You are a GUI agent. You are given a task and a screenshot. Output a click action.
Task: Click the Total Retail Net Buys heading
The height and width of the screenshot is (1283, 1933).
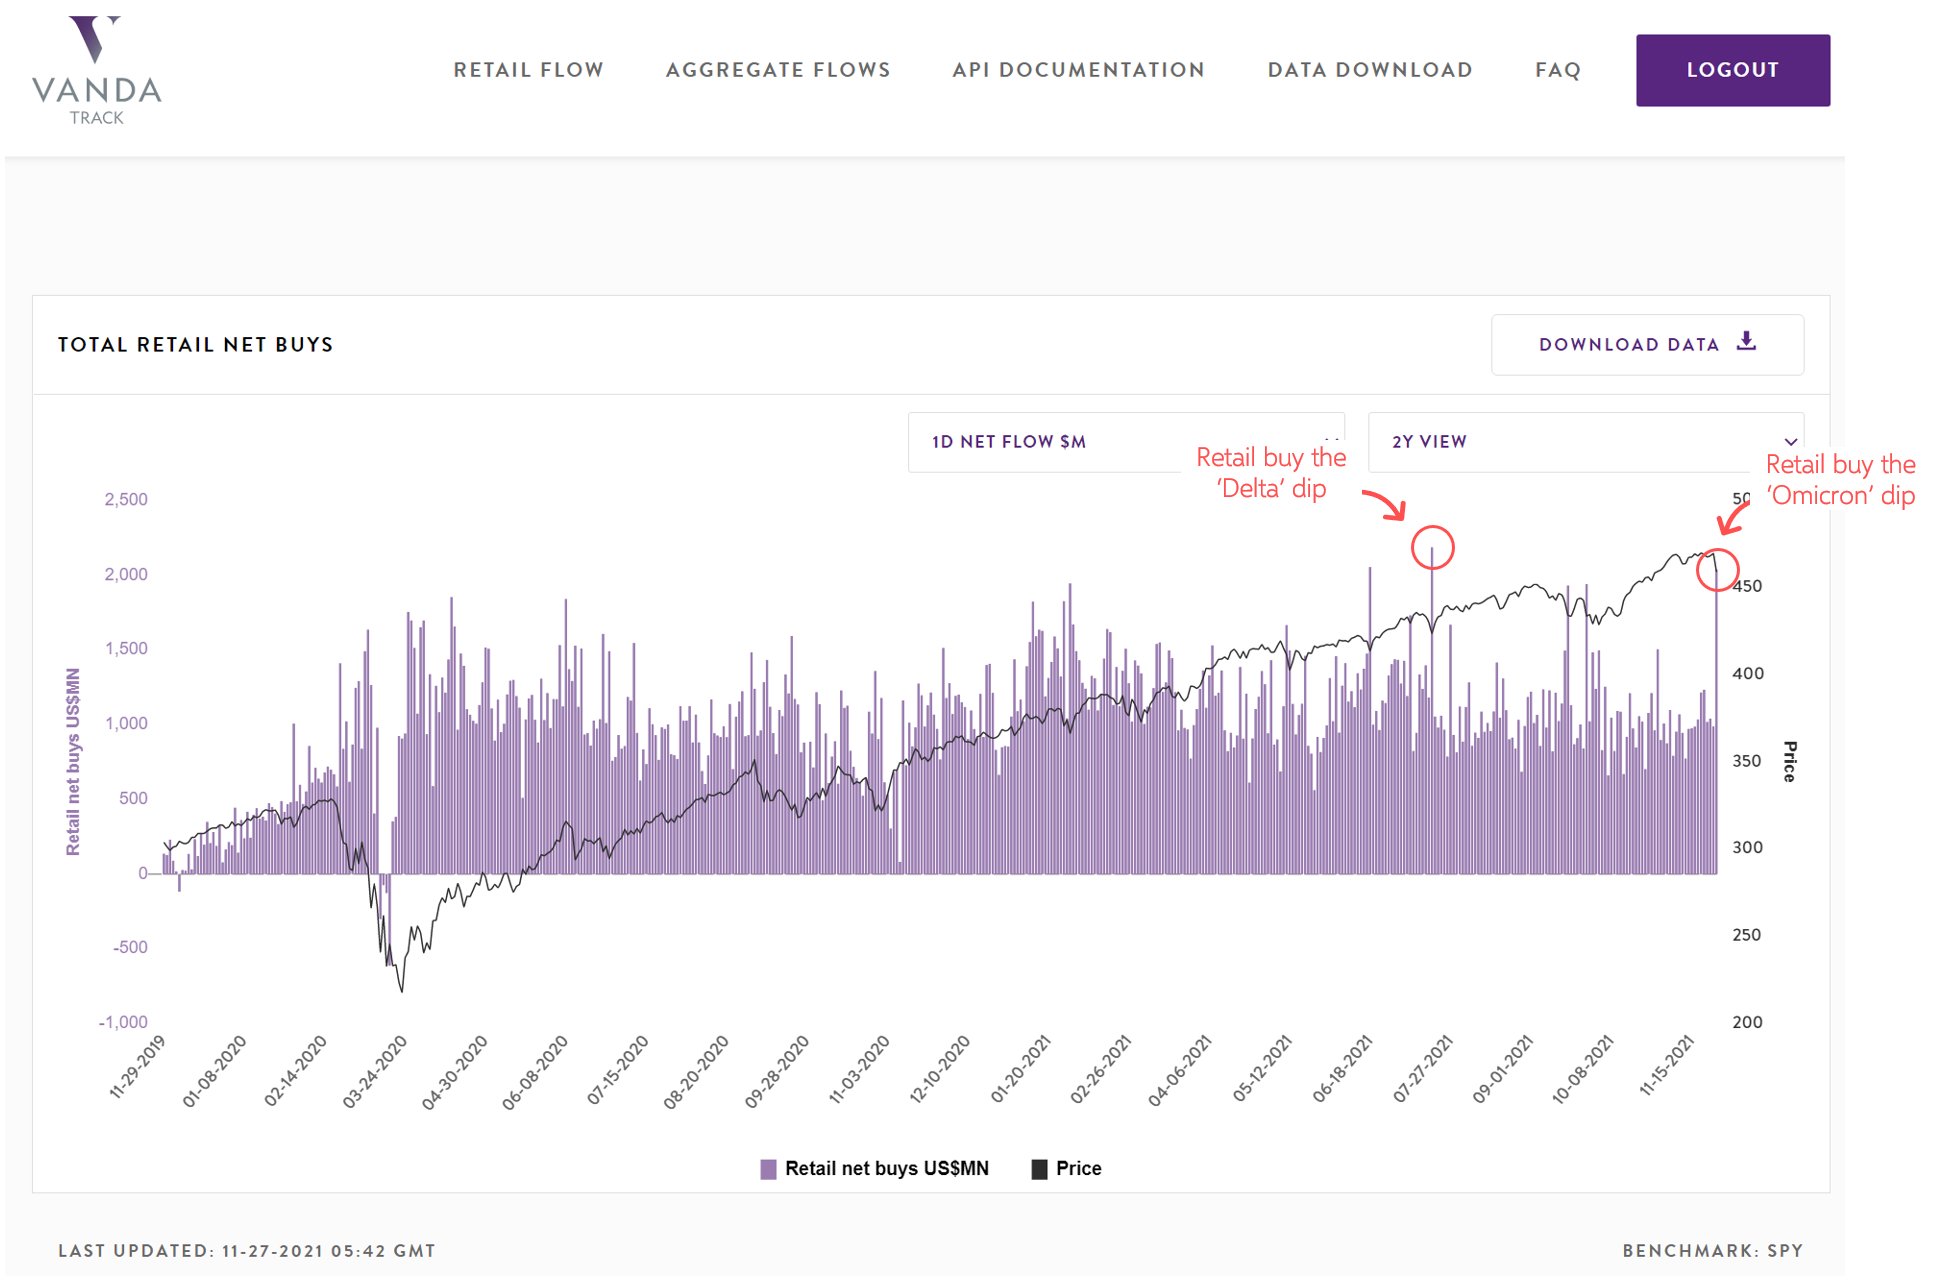click(x=195, y=345)
